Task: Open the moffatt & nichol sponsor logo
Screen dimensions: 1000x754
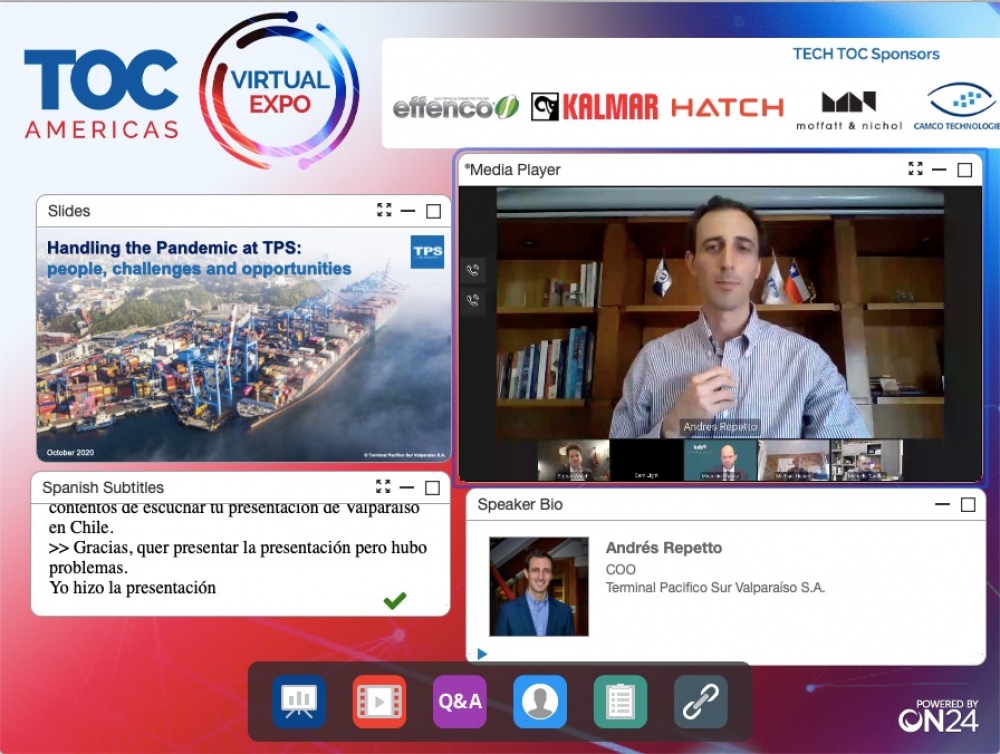Action: coord(849,110)
